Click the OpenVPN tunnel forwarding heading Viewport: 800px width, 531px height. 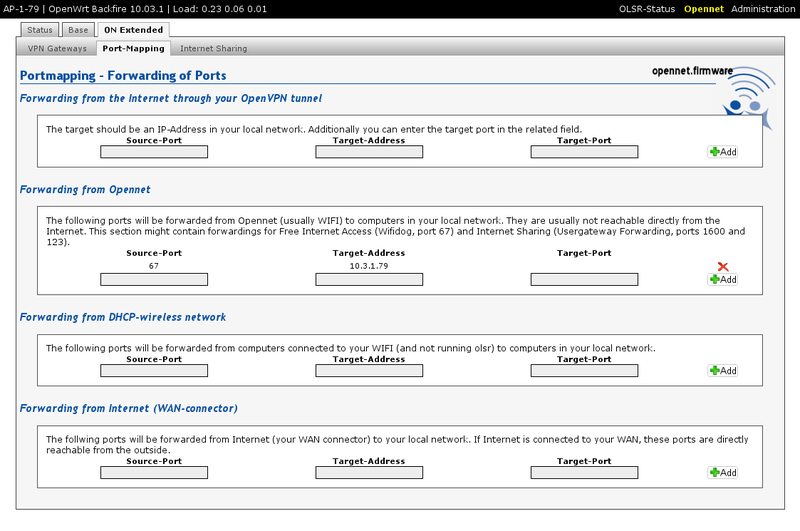170,98
